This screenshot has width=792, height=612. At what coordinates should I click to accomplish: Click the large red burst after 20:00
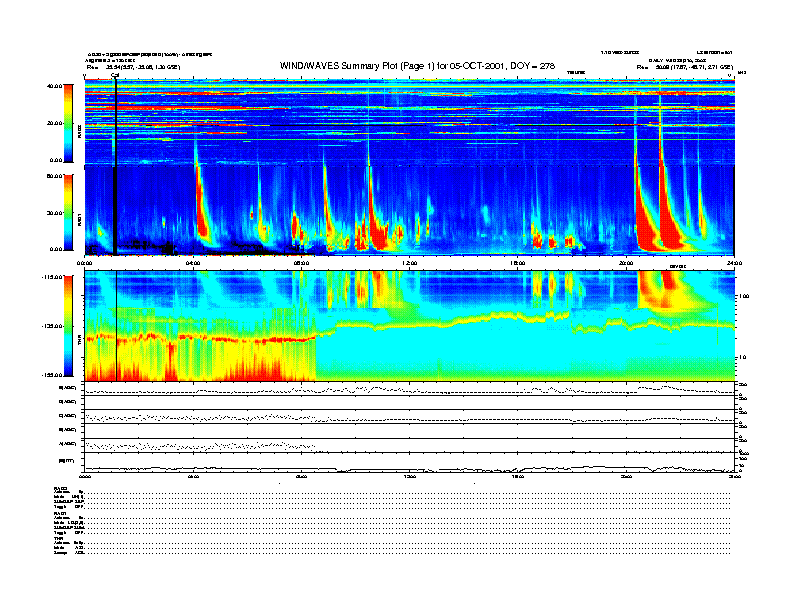point(646,222)
